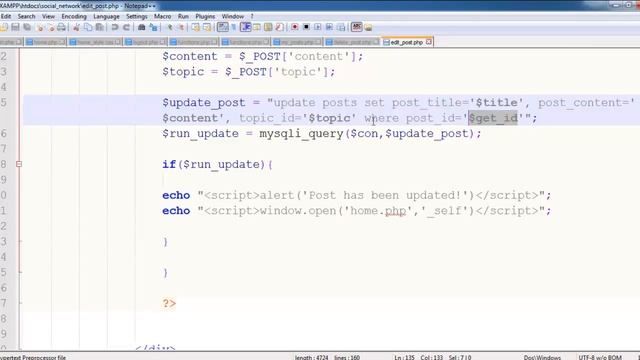
Task: Paste using the clipboard toolbar icon
Action: pyautogui.click(x=99, y=27)
